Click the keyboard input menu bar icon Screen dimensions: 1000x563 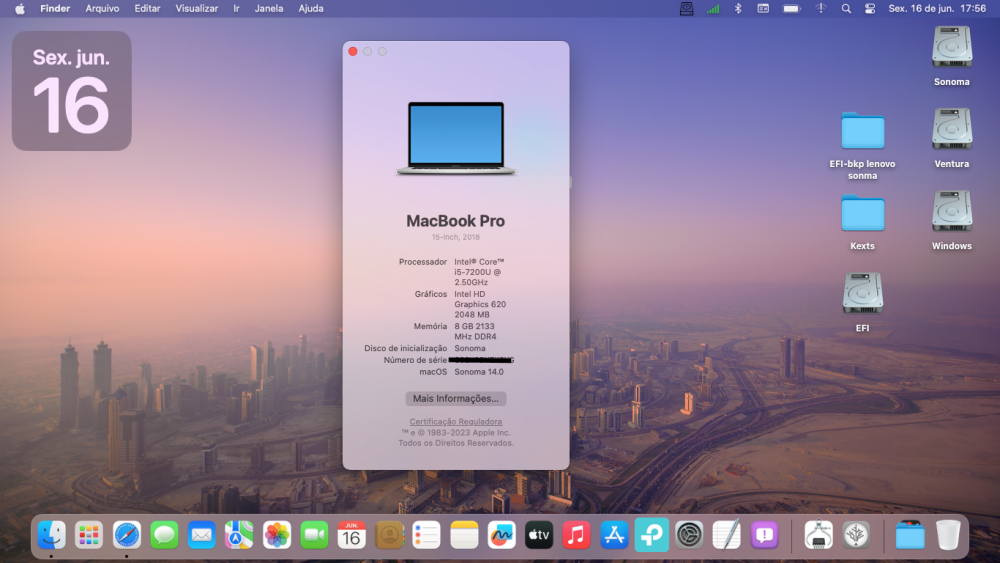(763, 9)
